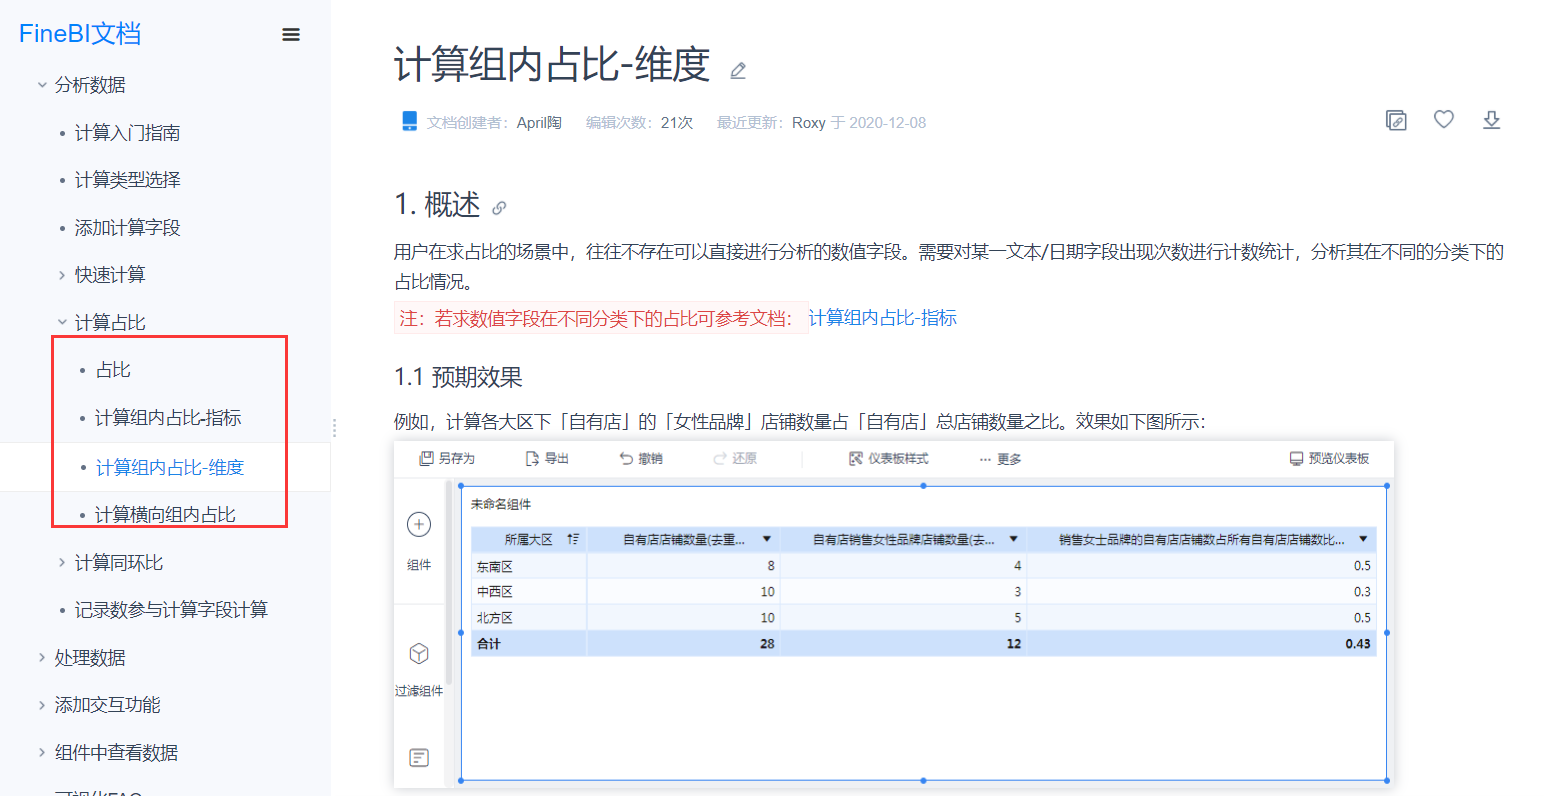Click 撤销 undo in the toolbar
The height and width of the screenshot is (796, 1544).
(641, 458)
